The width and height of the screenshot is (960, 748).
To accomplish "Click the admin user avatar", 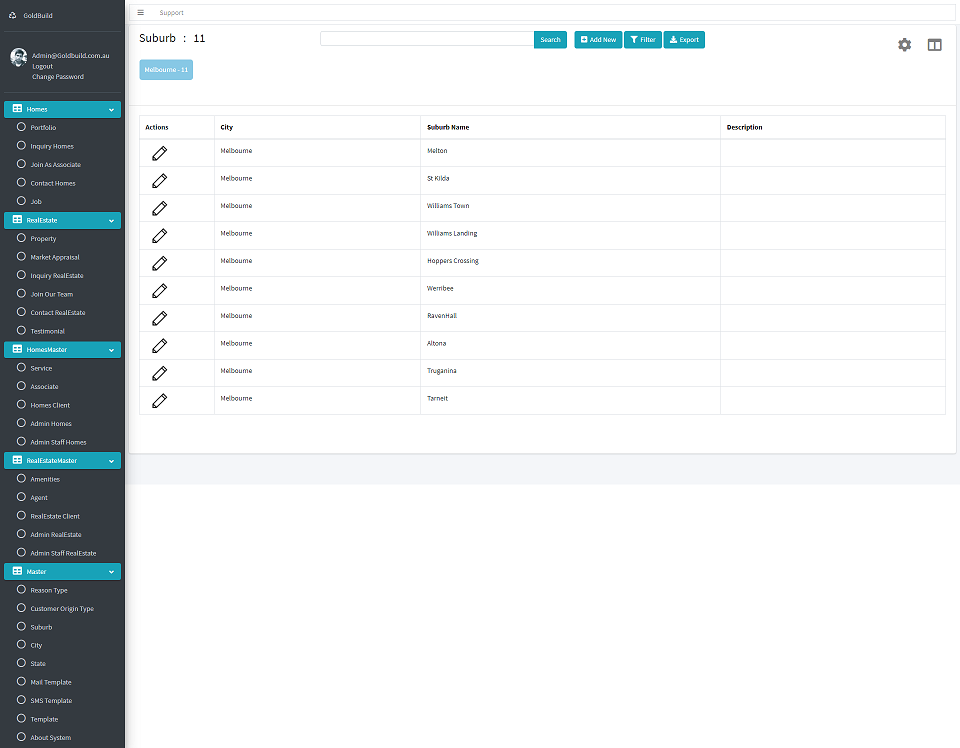I will [18, 57].
